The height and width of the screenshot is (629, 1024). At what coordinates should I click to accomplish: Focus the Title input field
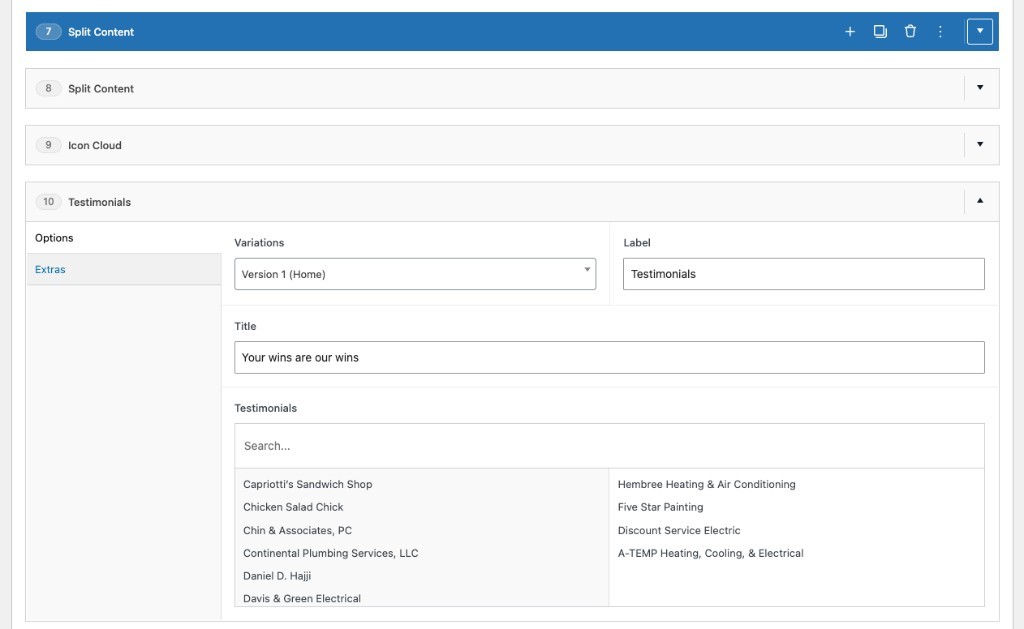click(x=609, y=357)
